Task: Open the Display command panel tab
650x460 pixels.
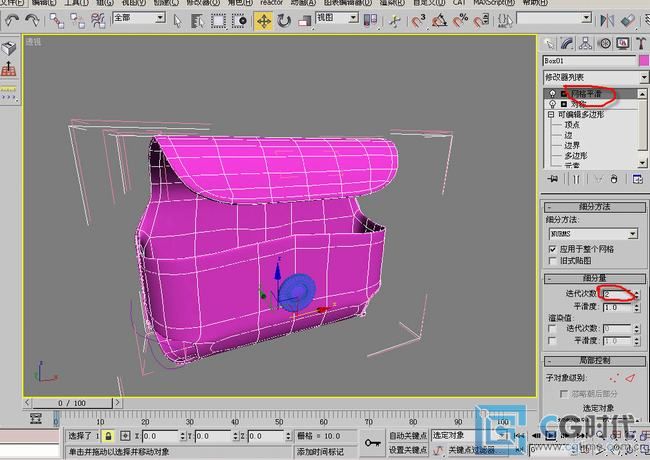Action: point(623,44)
